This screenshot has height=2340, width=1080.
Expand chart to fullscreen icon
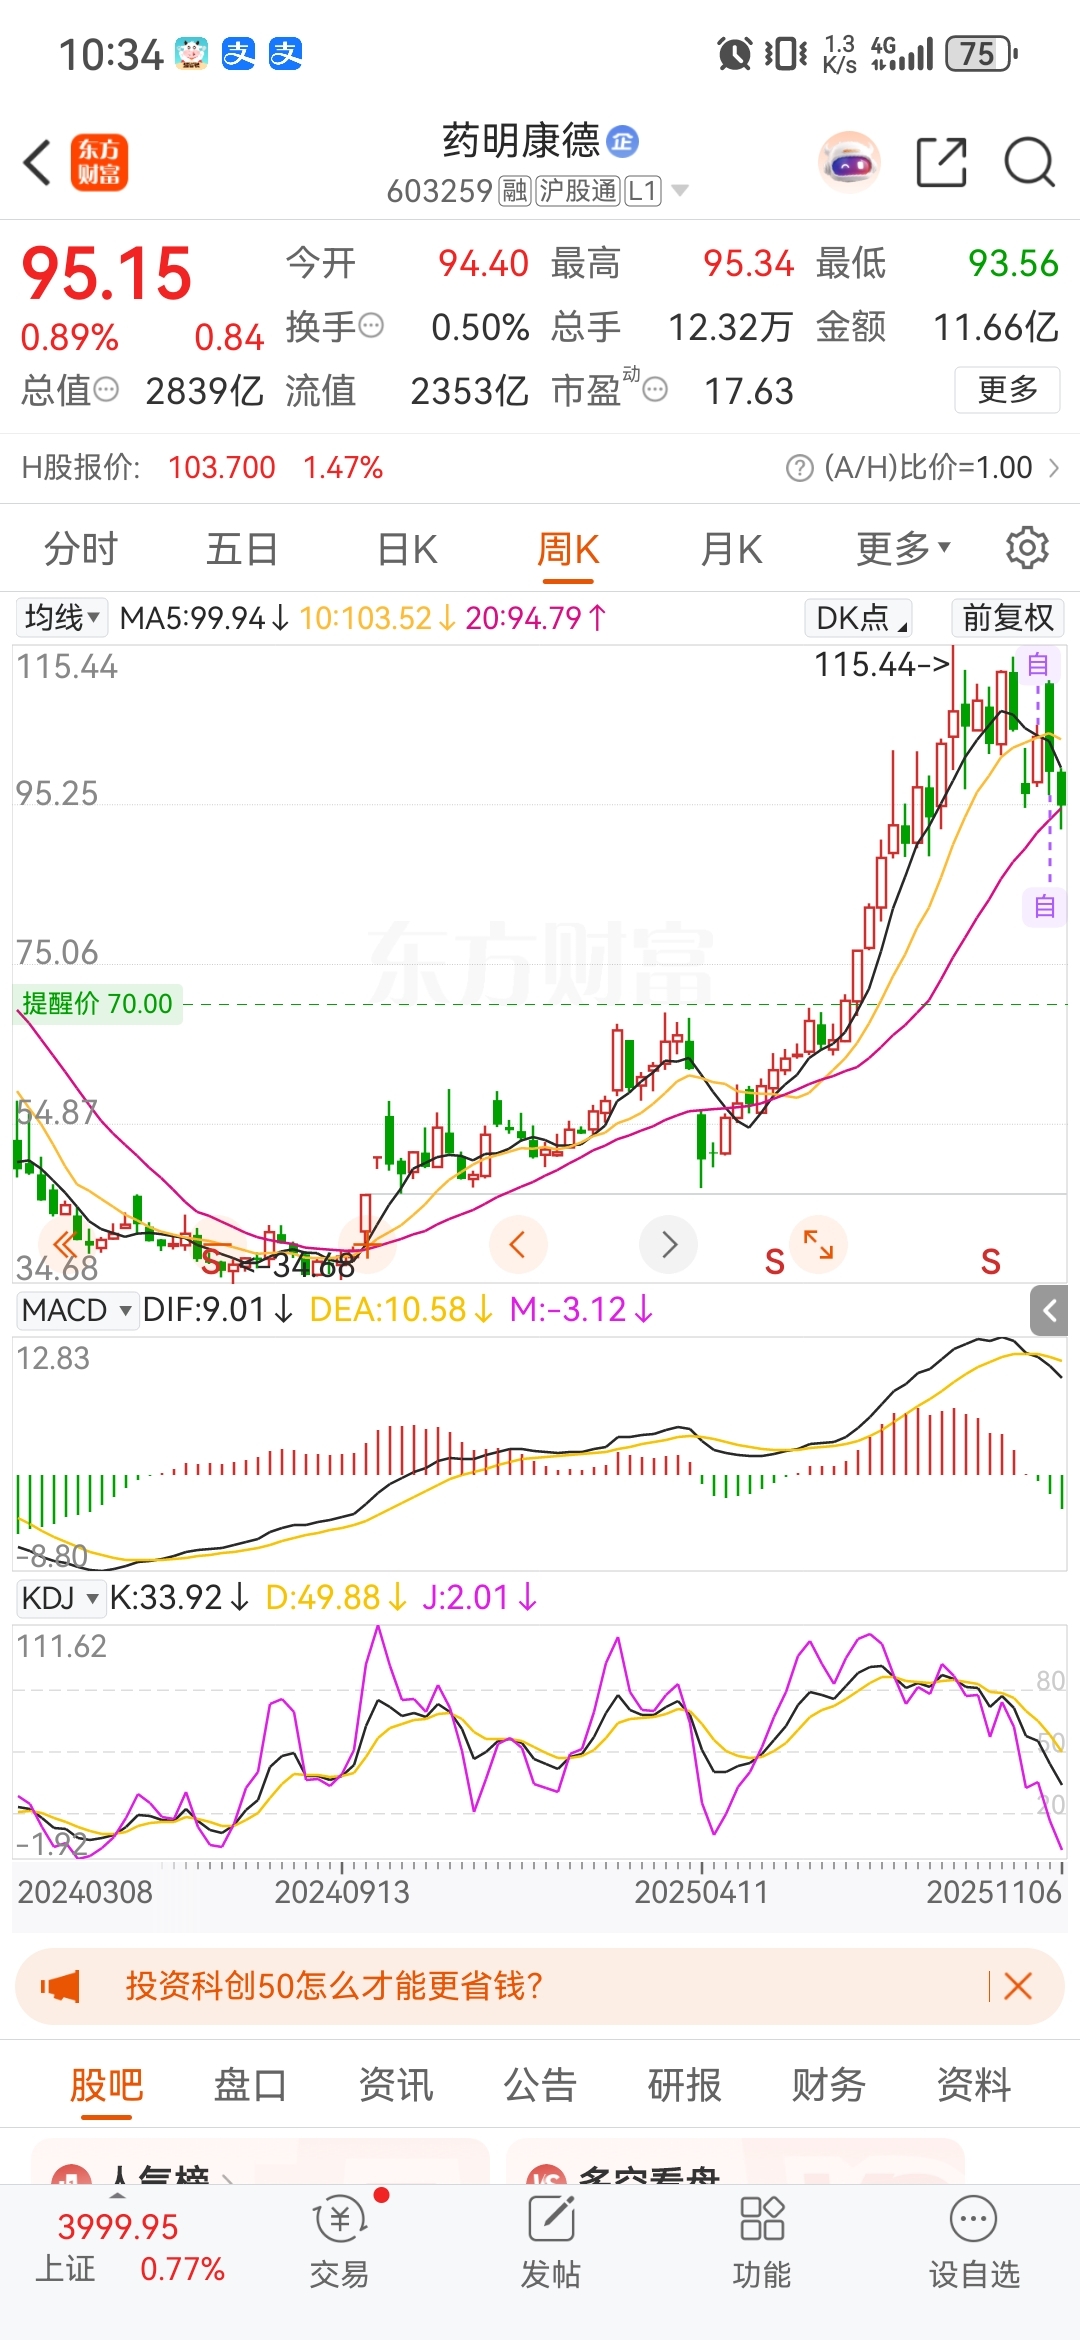[818, 1245]
